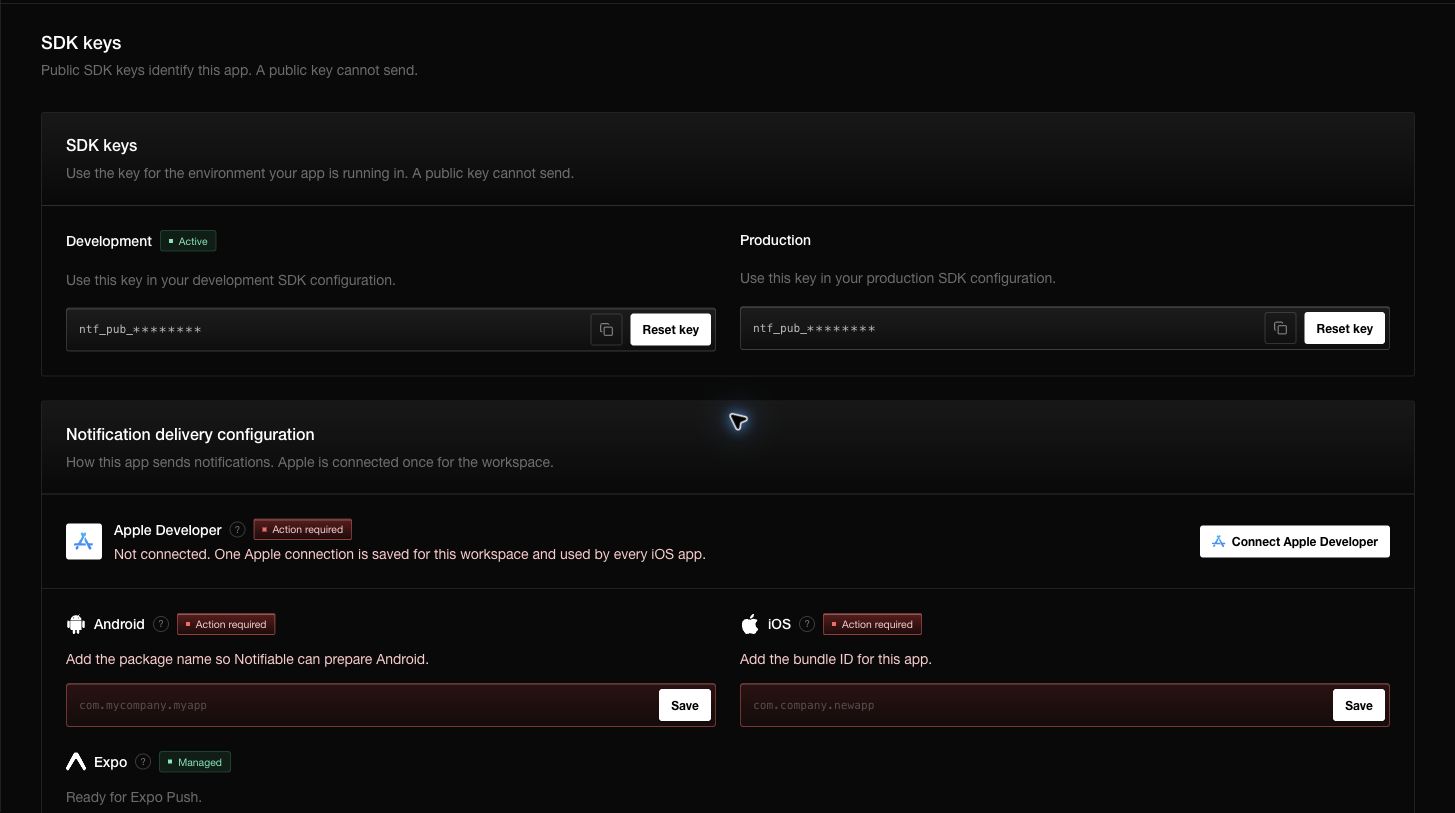
Task: Open the Expo help tooltip icon
Action: (143, 762)
